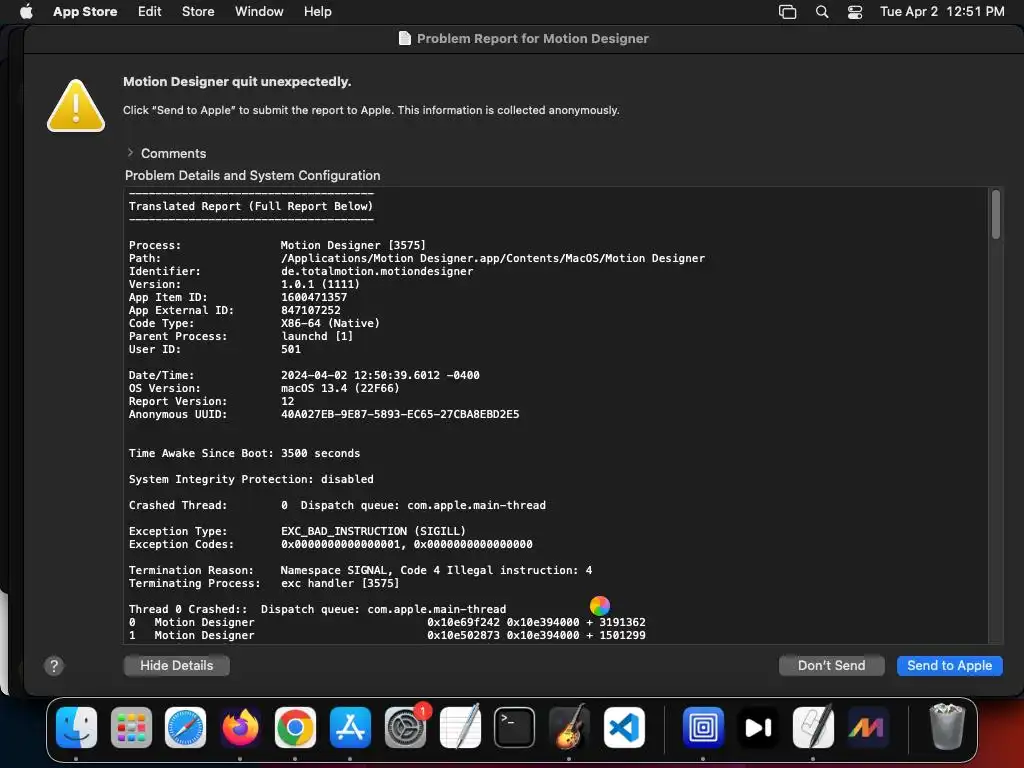Click the report's vertical scrollbar

click(x=995, y=214)
